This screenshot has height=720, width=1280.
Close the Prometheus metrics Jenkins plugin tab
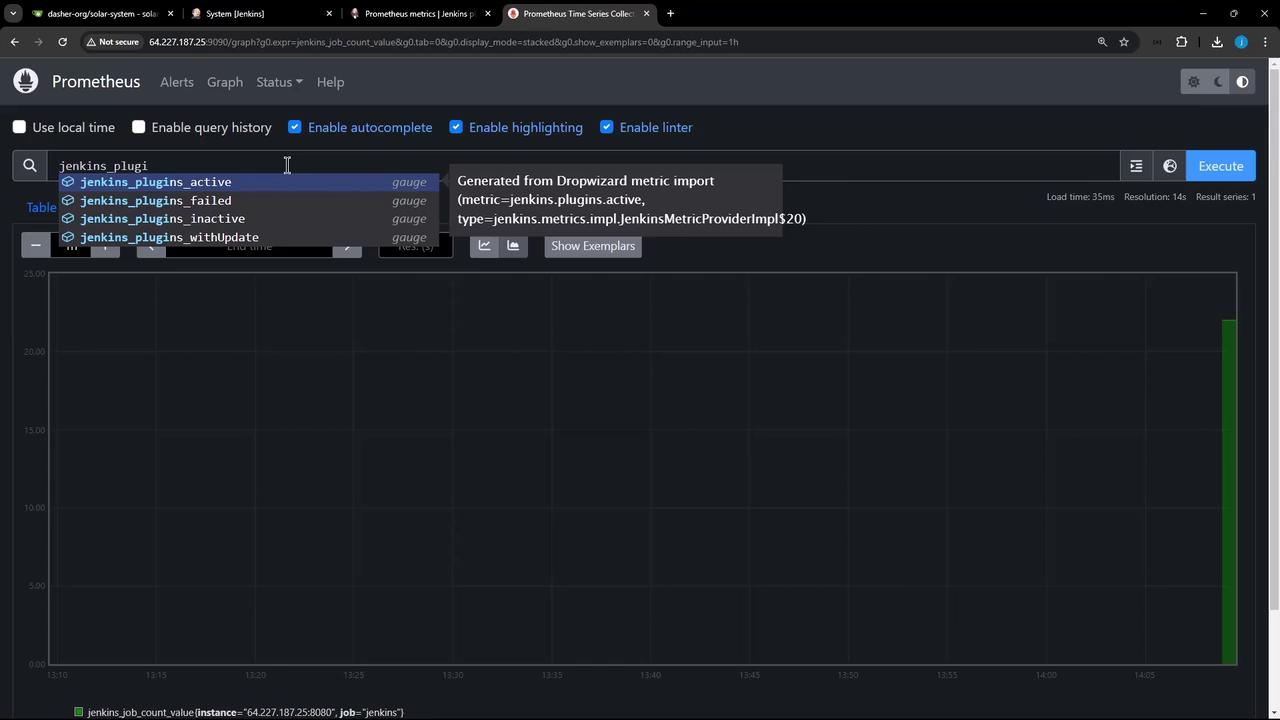(488, 14)
